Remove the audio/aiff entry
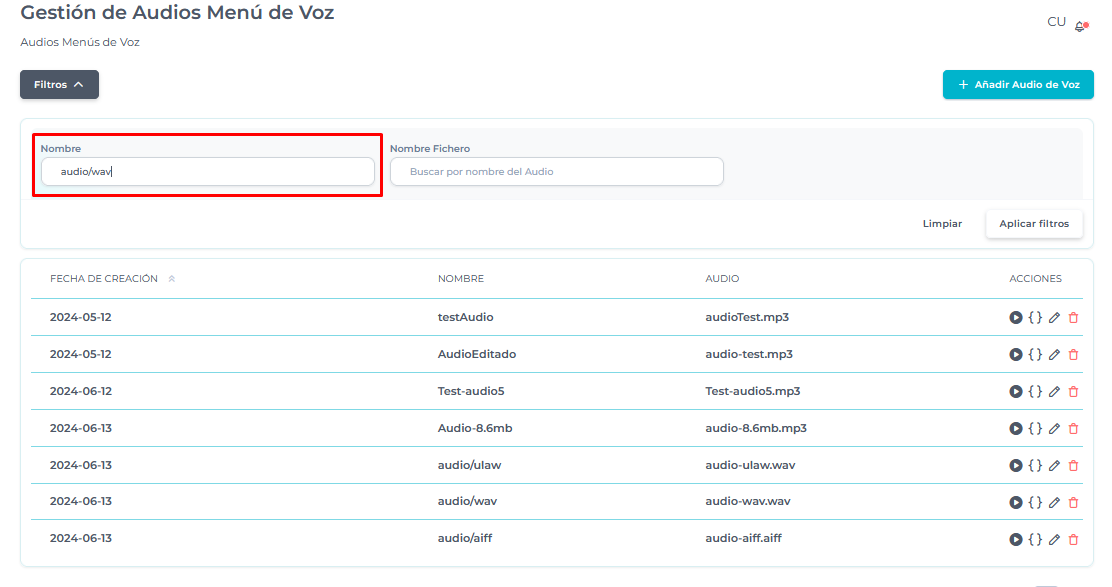The image size is (1112, 587). tap(1073, 539)
